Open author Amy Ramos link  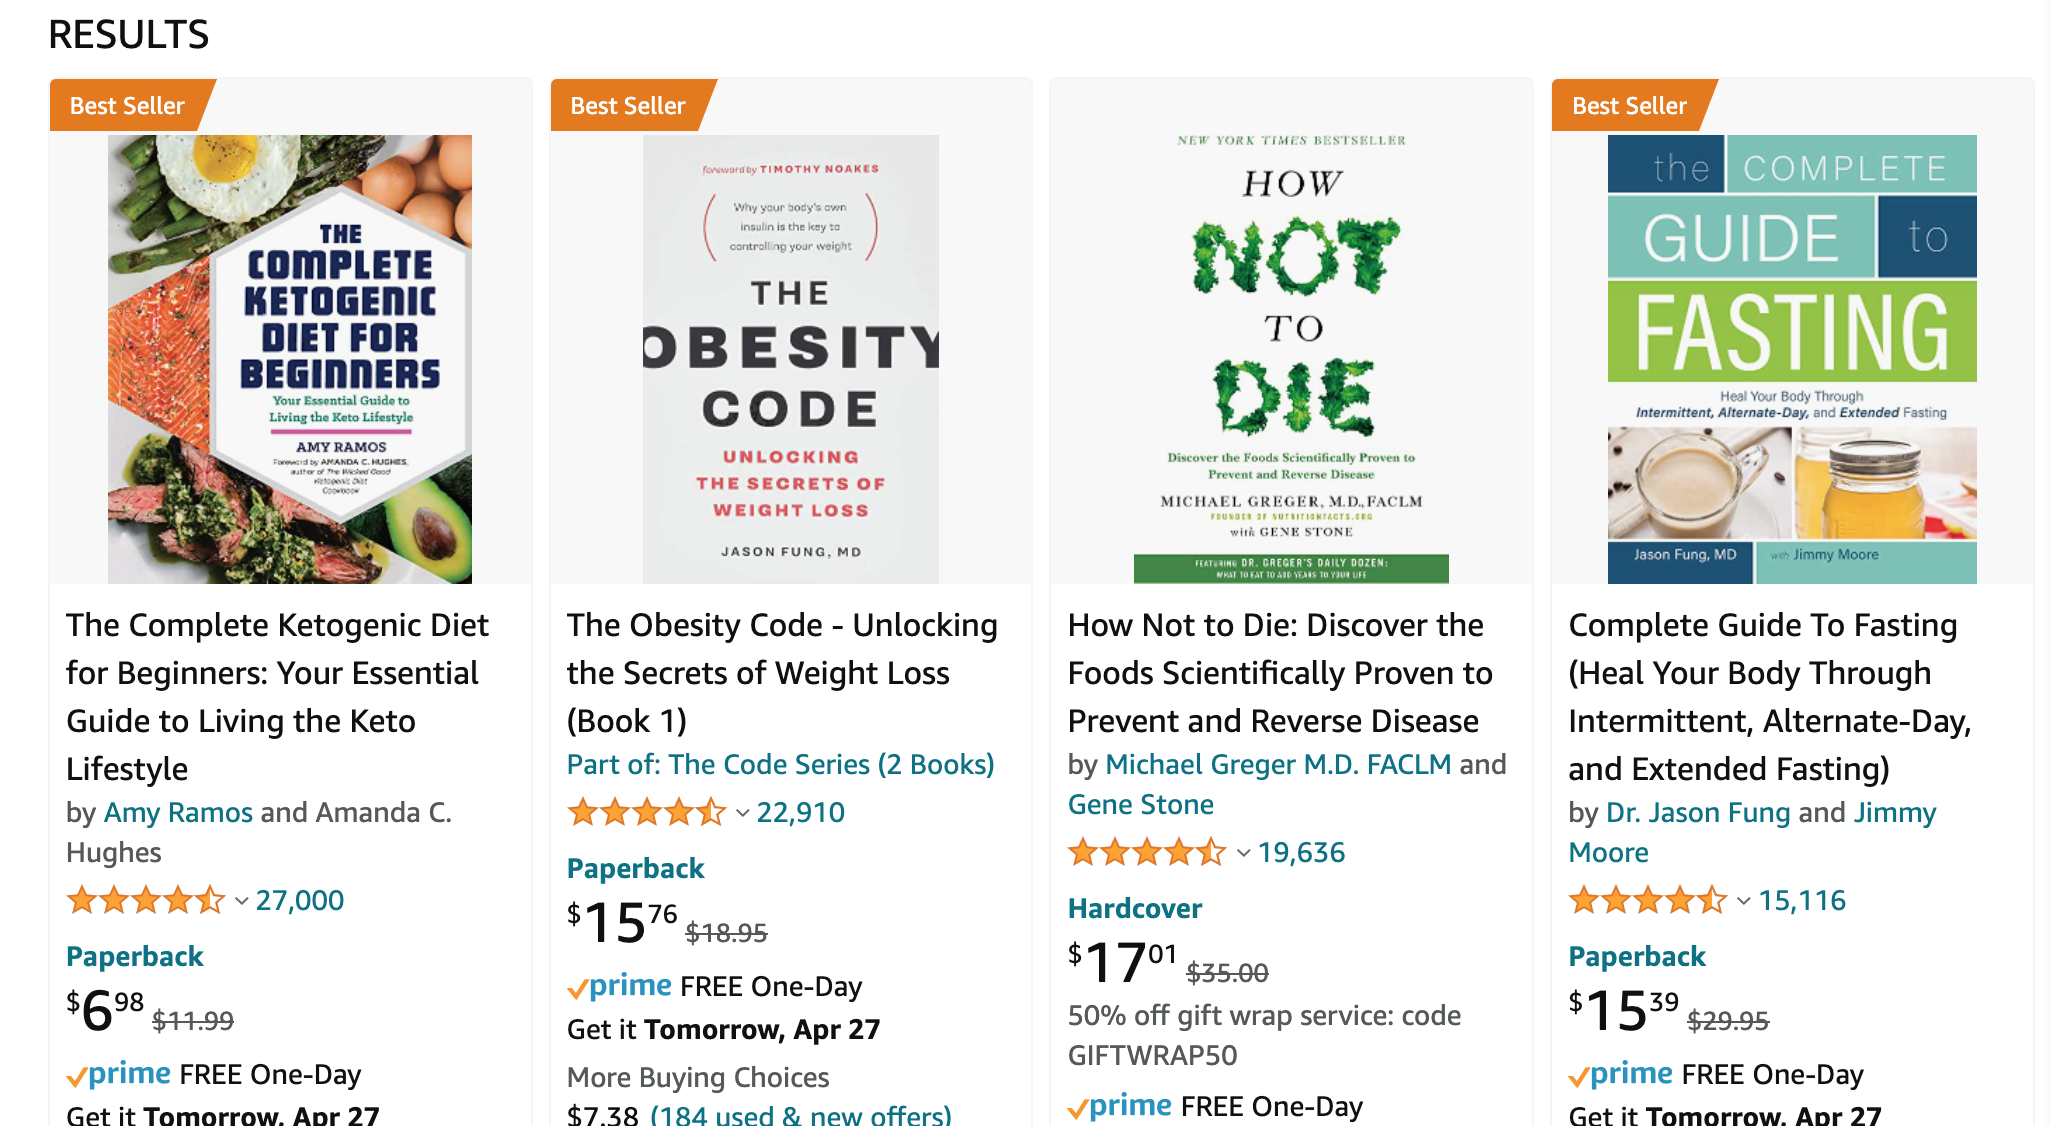[x=178, y=812]
